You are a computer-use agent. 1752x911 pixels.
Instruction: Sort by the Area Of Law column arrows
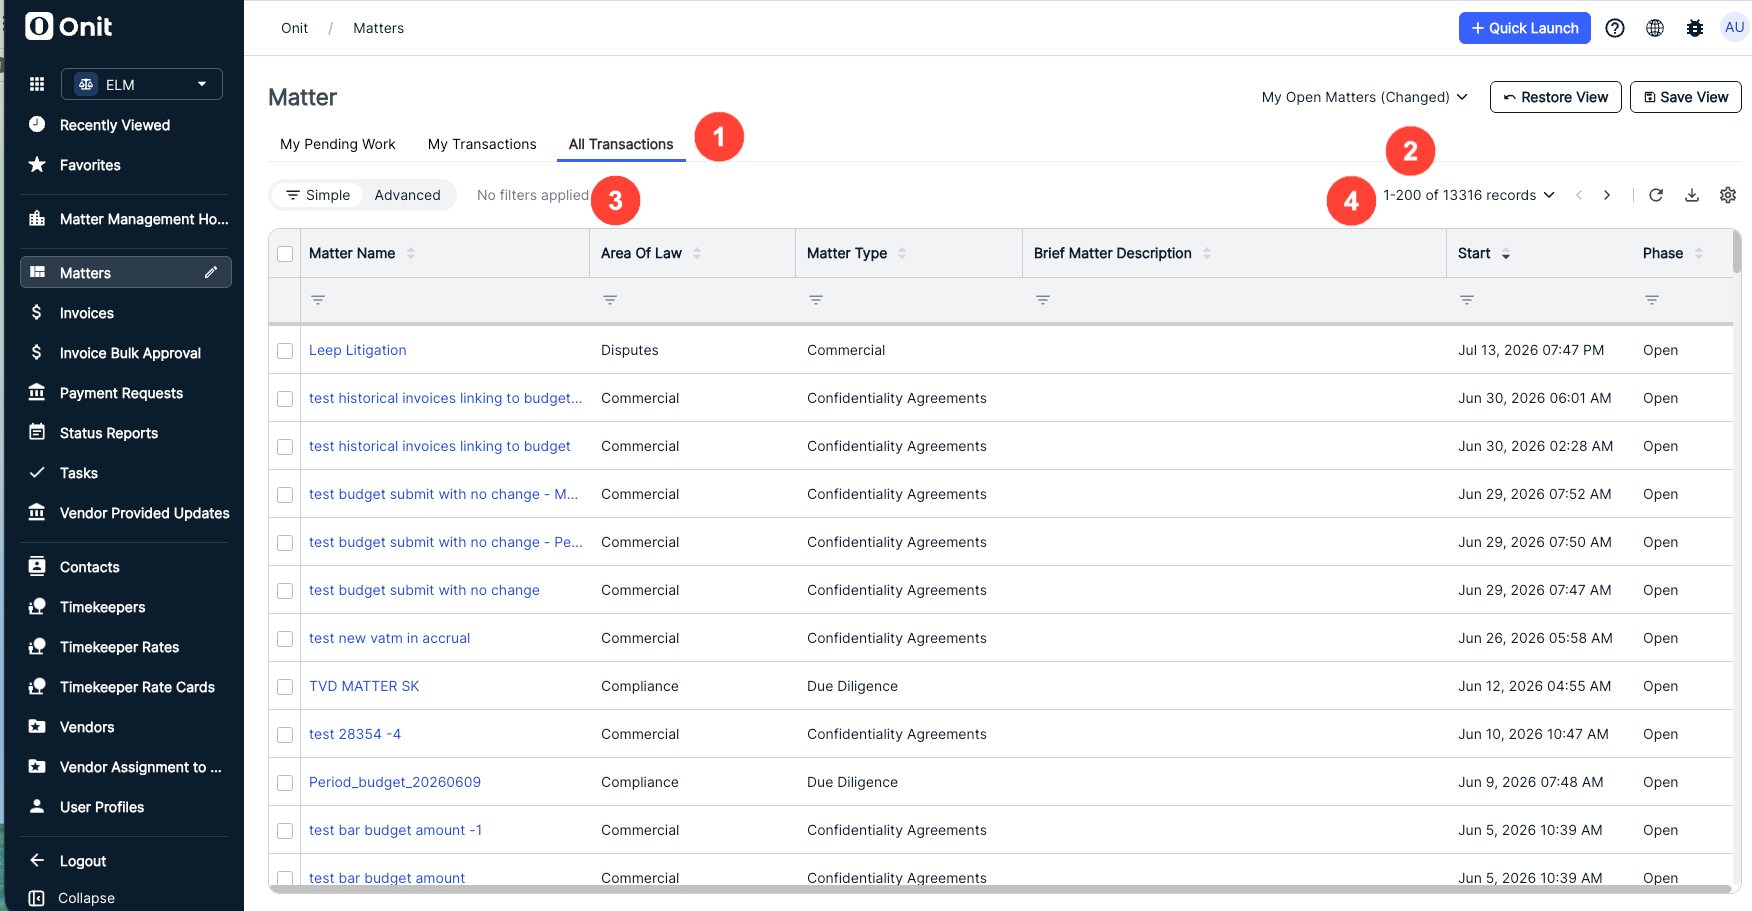pos(697,253)
